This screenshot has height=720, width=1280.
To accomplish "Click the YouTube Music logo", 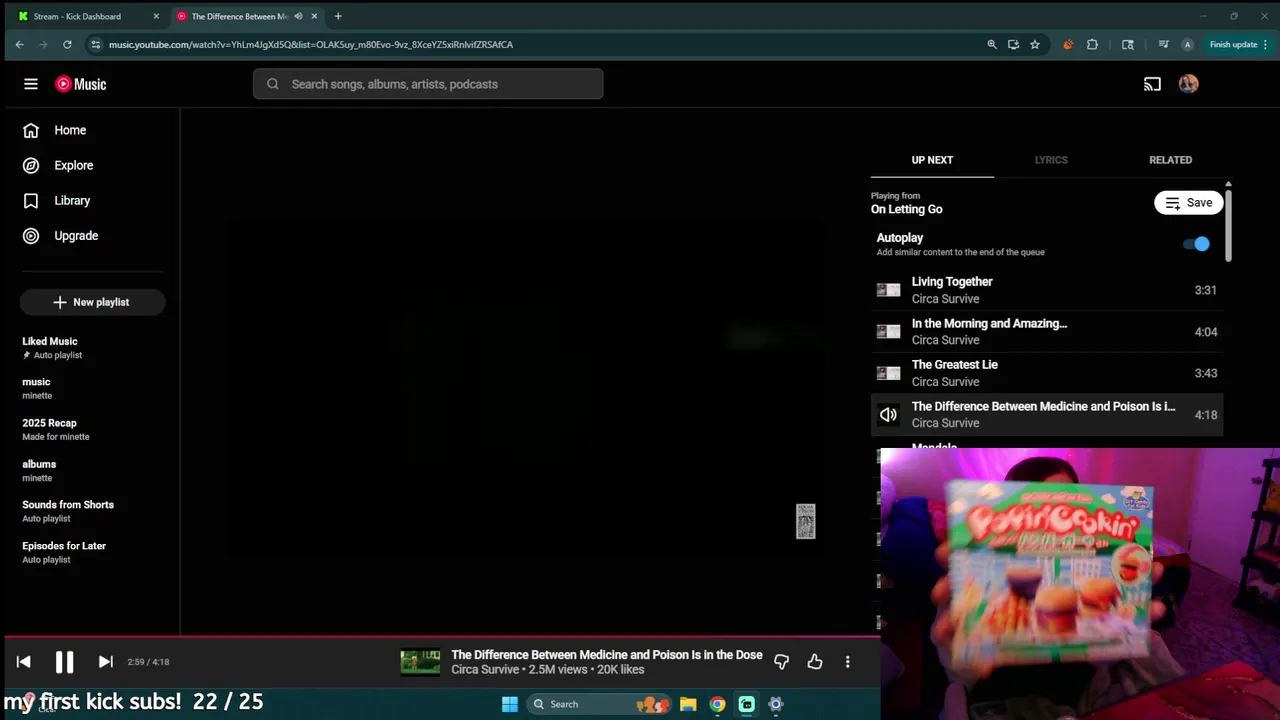I will (x=81, y=84).
